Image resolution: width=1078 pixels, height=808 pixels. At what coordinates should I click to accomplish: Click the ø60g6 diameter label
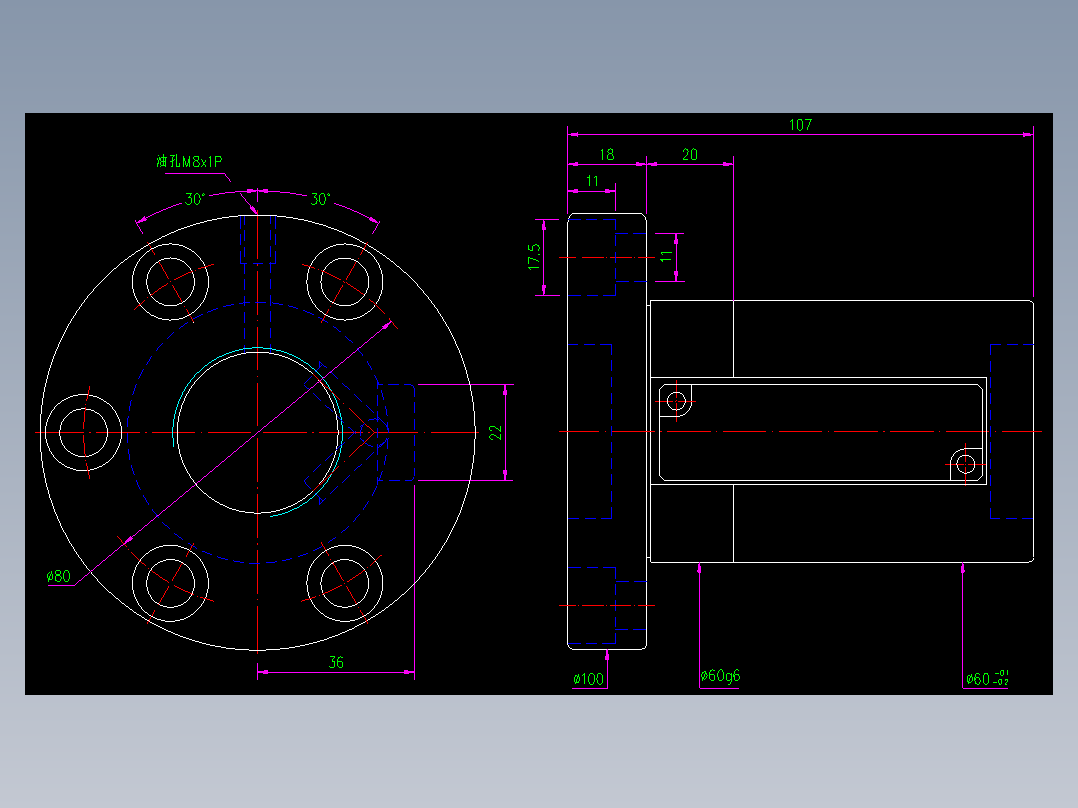click(x=720, y=676)
